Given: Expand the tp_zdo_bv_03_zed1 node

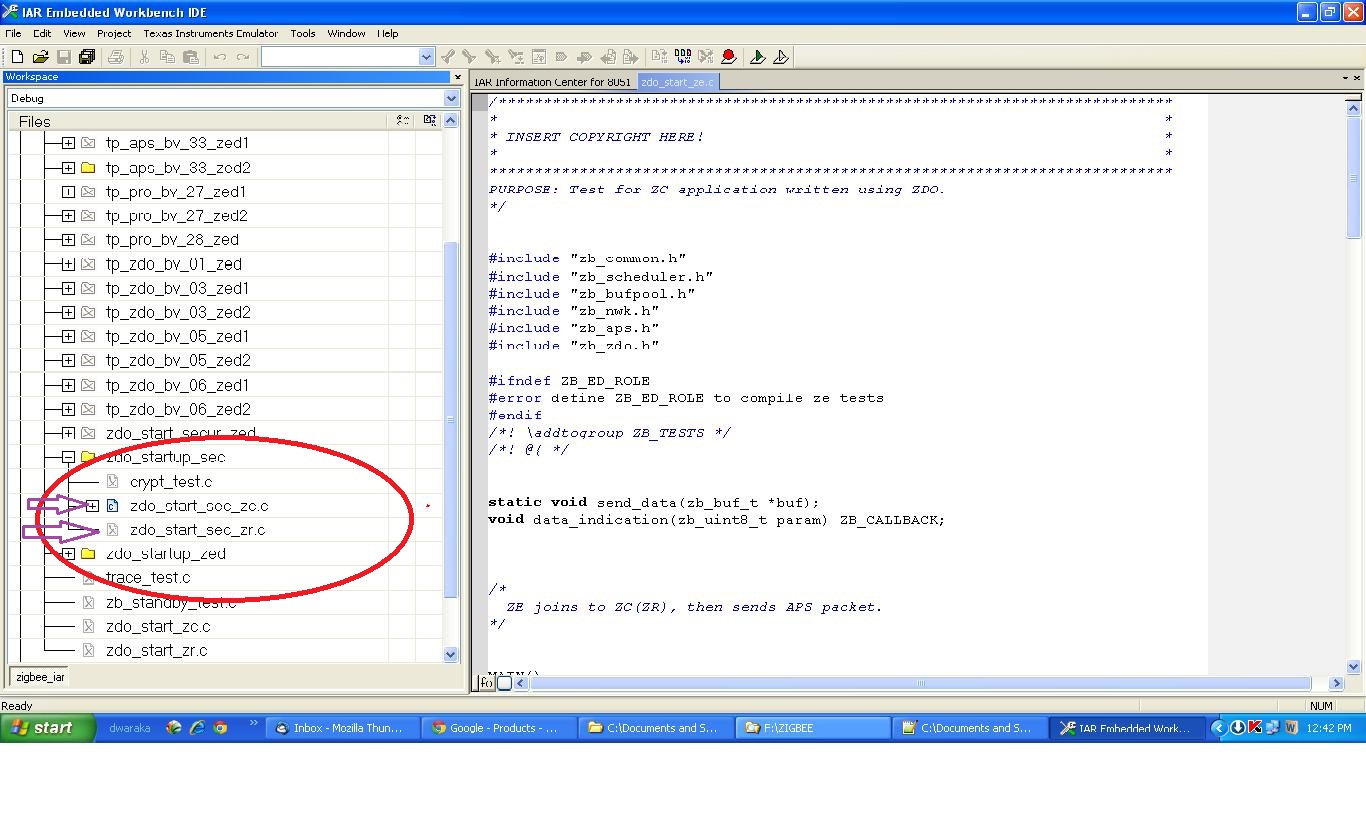Looking at the screenshot, I should (x=68, y=288).
